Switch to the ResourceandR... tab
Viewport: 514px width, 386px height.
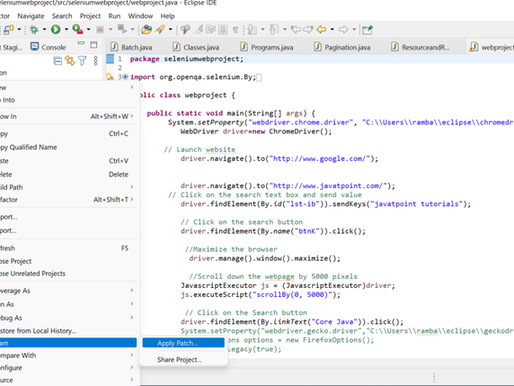(x=421, y=47)
